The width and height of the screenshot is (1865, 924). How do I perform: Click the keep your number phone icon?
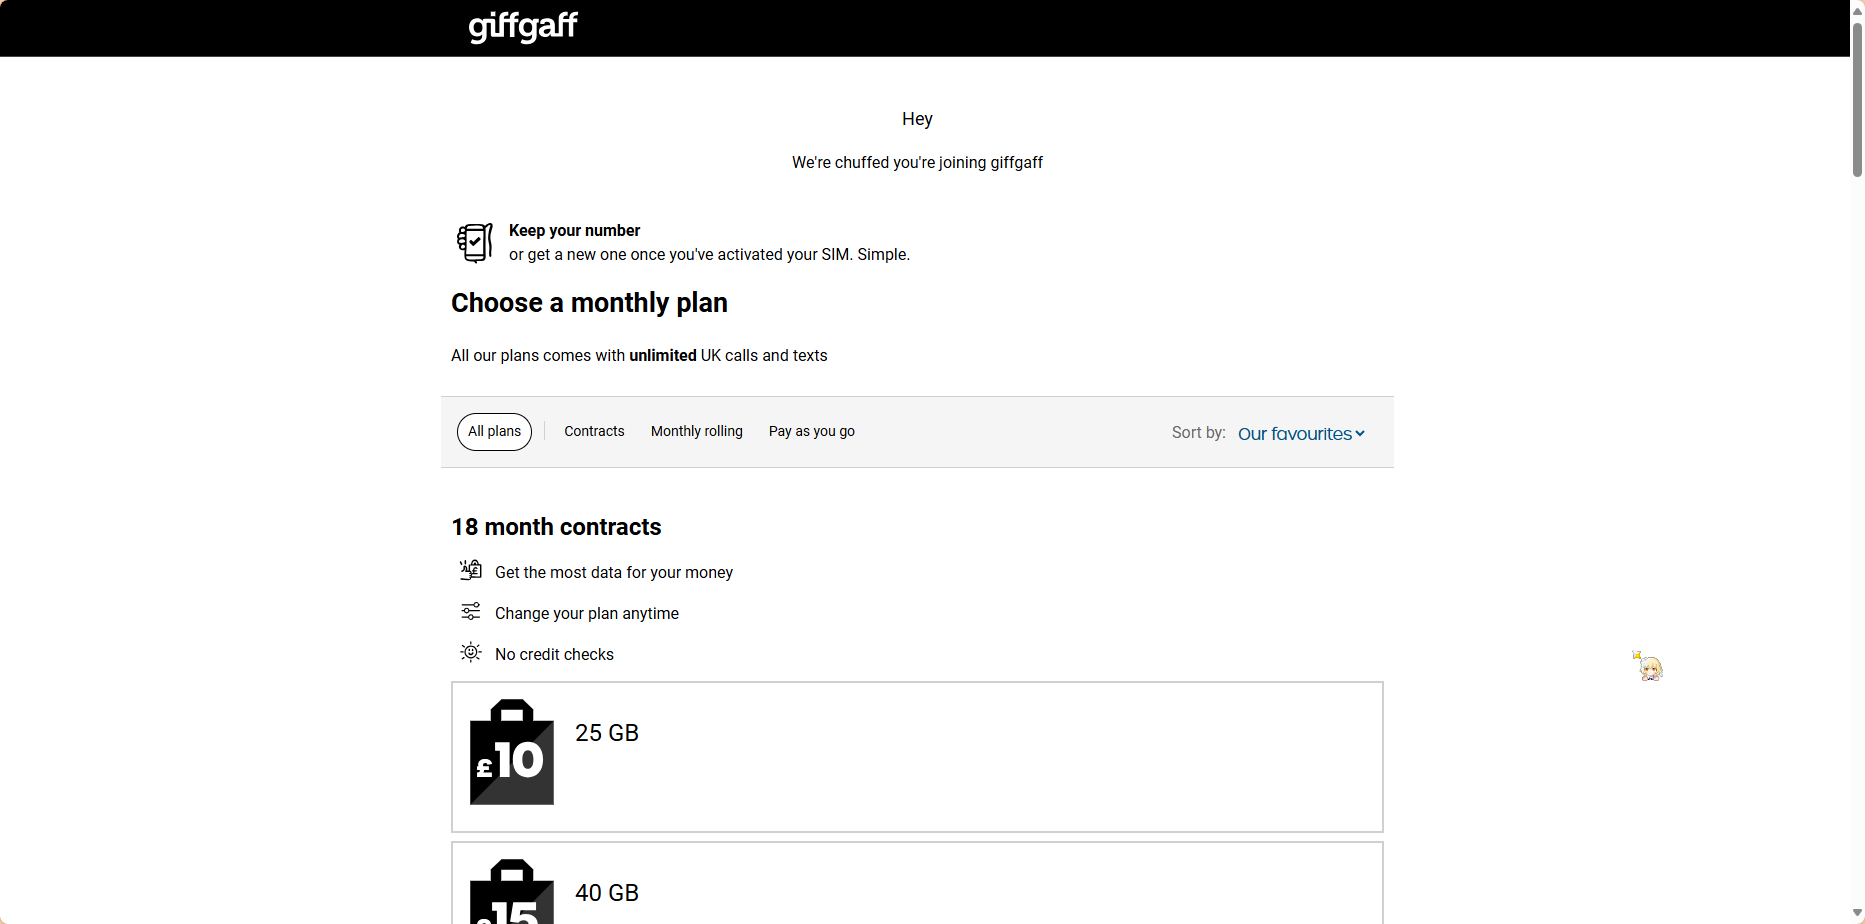tap(475, 242)
